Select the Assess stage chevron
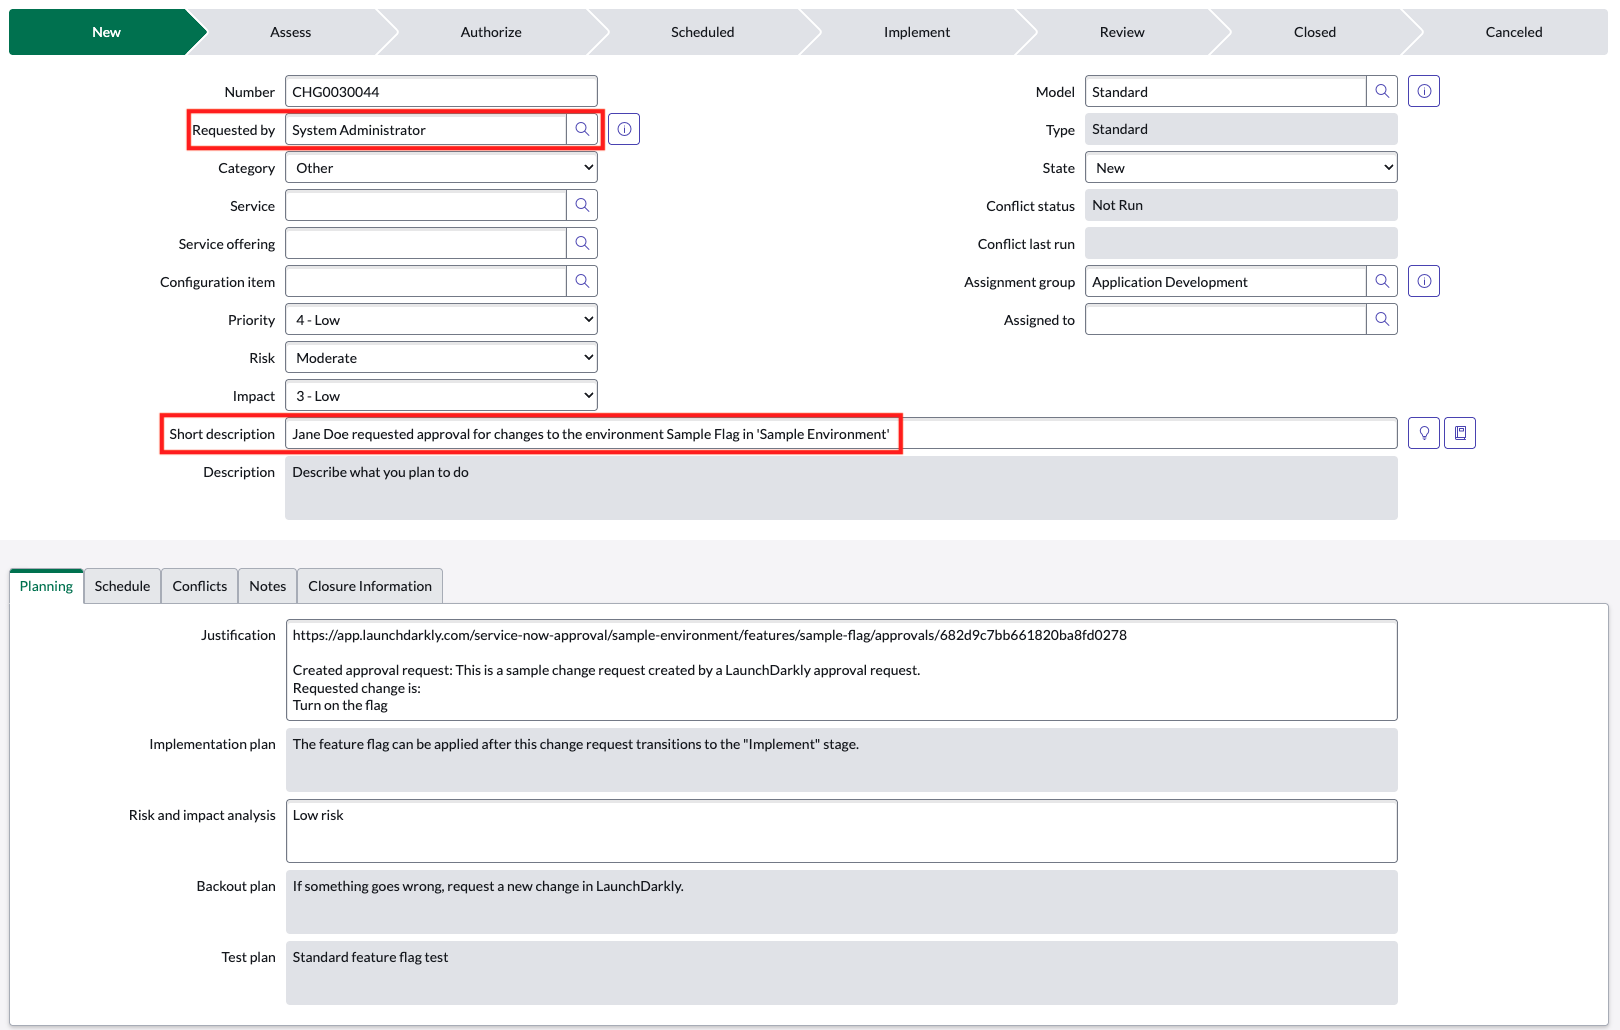 pos(290,31)
